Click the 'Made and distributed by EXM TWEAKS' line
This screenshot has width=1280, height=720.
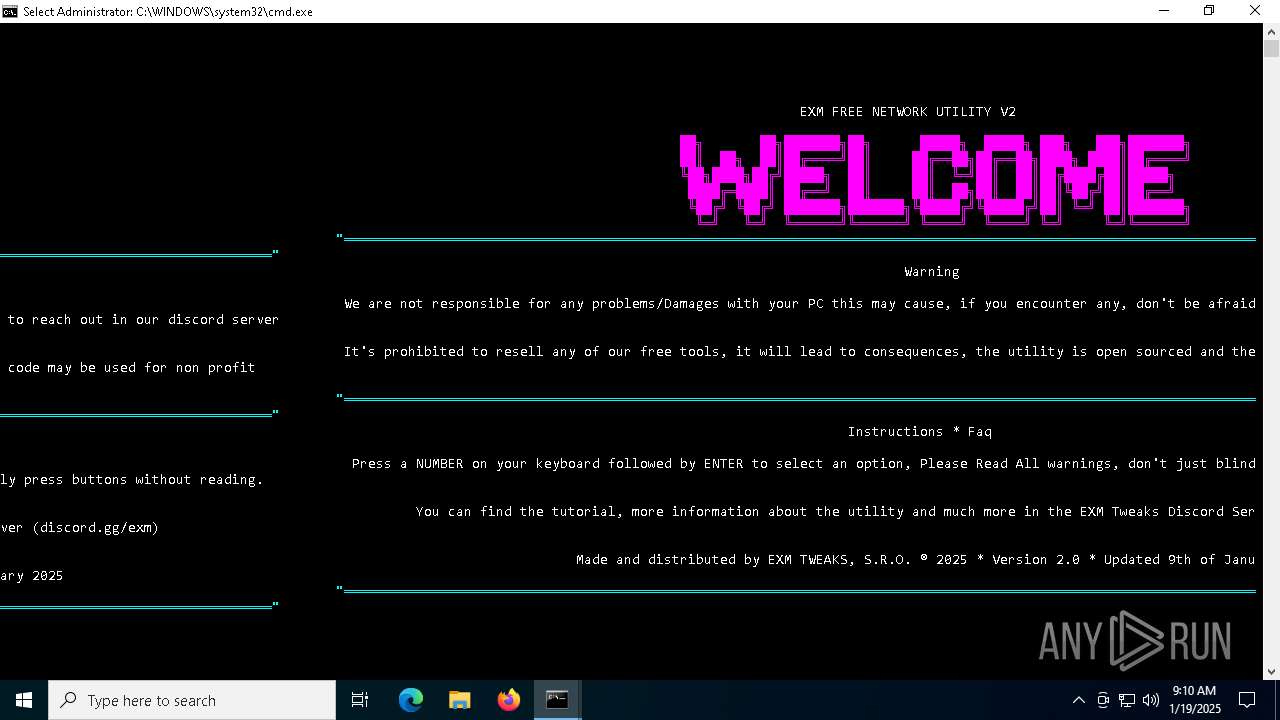(x=915, y=560)
